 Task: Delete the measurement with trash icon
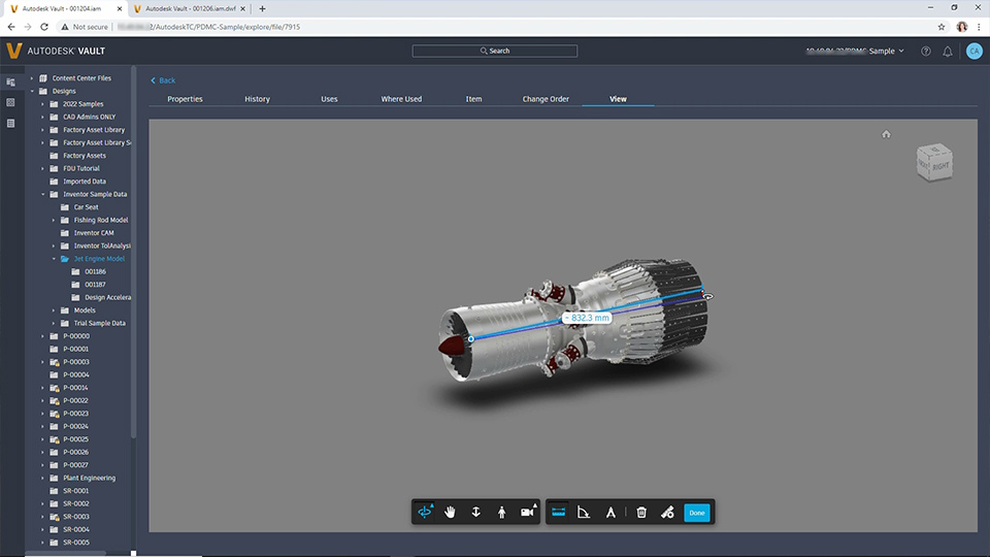(641, 512)
